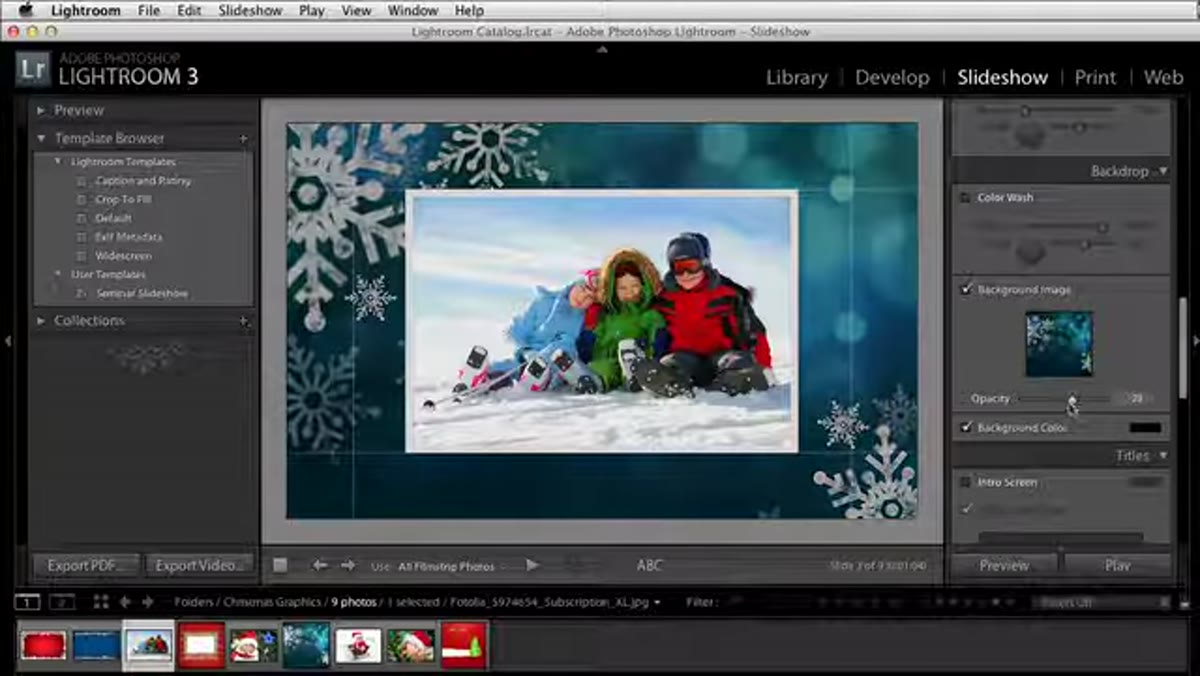The width and height of the screenshot is (1200, 676).
Task: Click the Preview button in right panel
Action: (1004, 565)
